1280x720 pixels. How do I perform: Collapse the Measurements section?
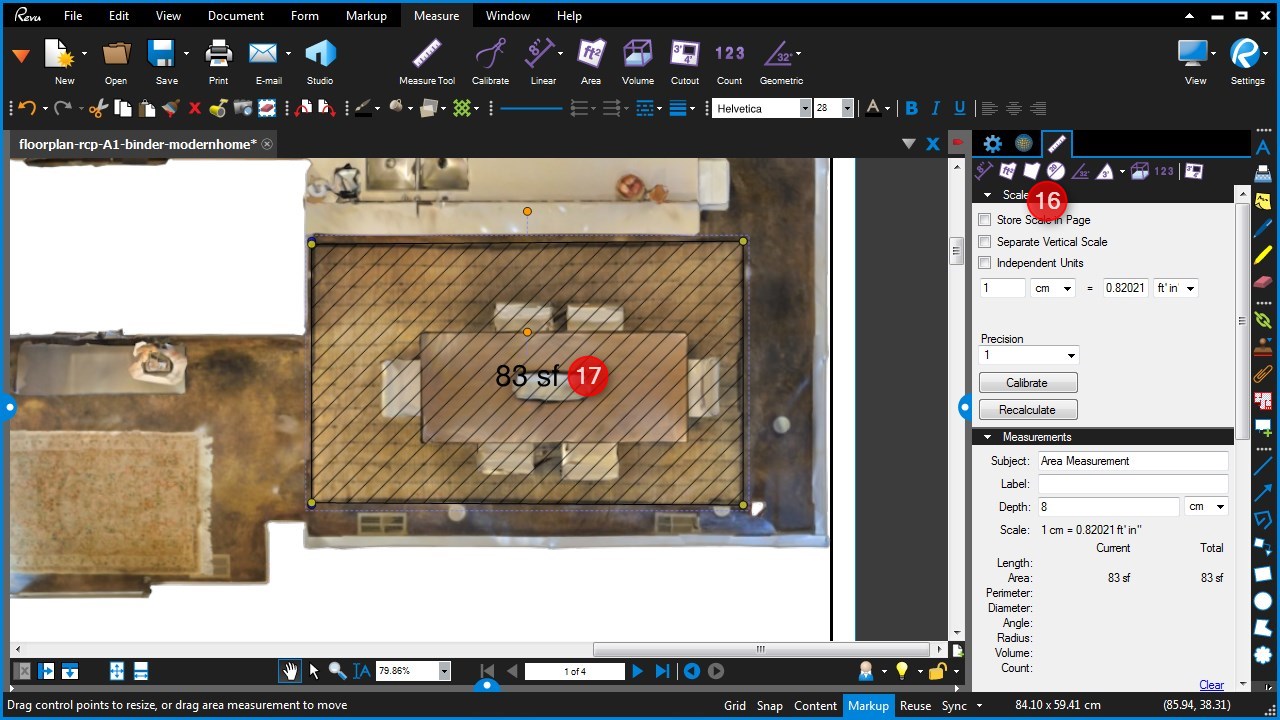tap(988, 437)
